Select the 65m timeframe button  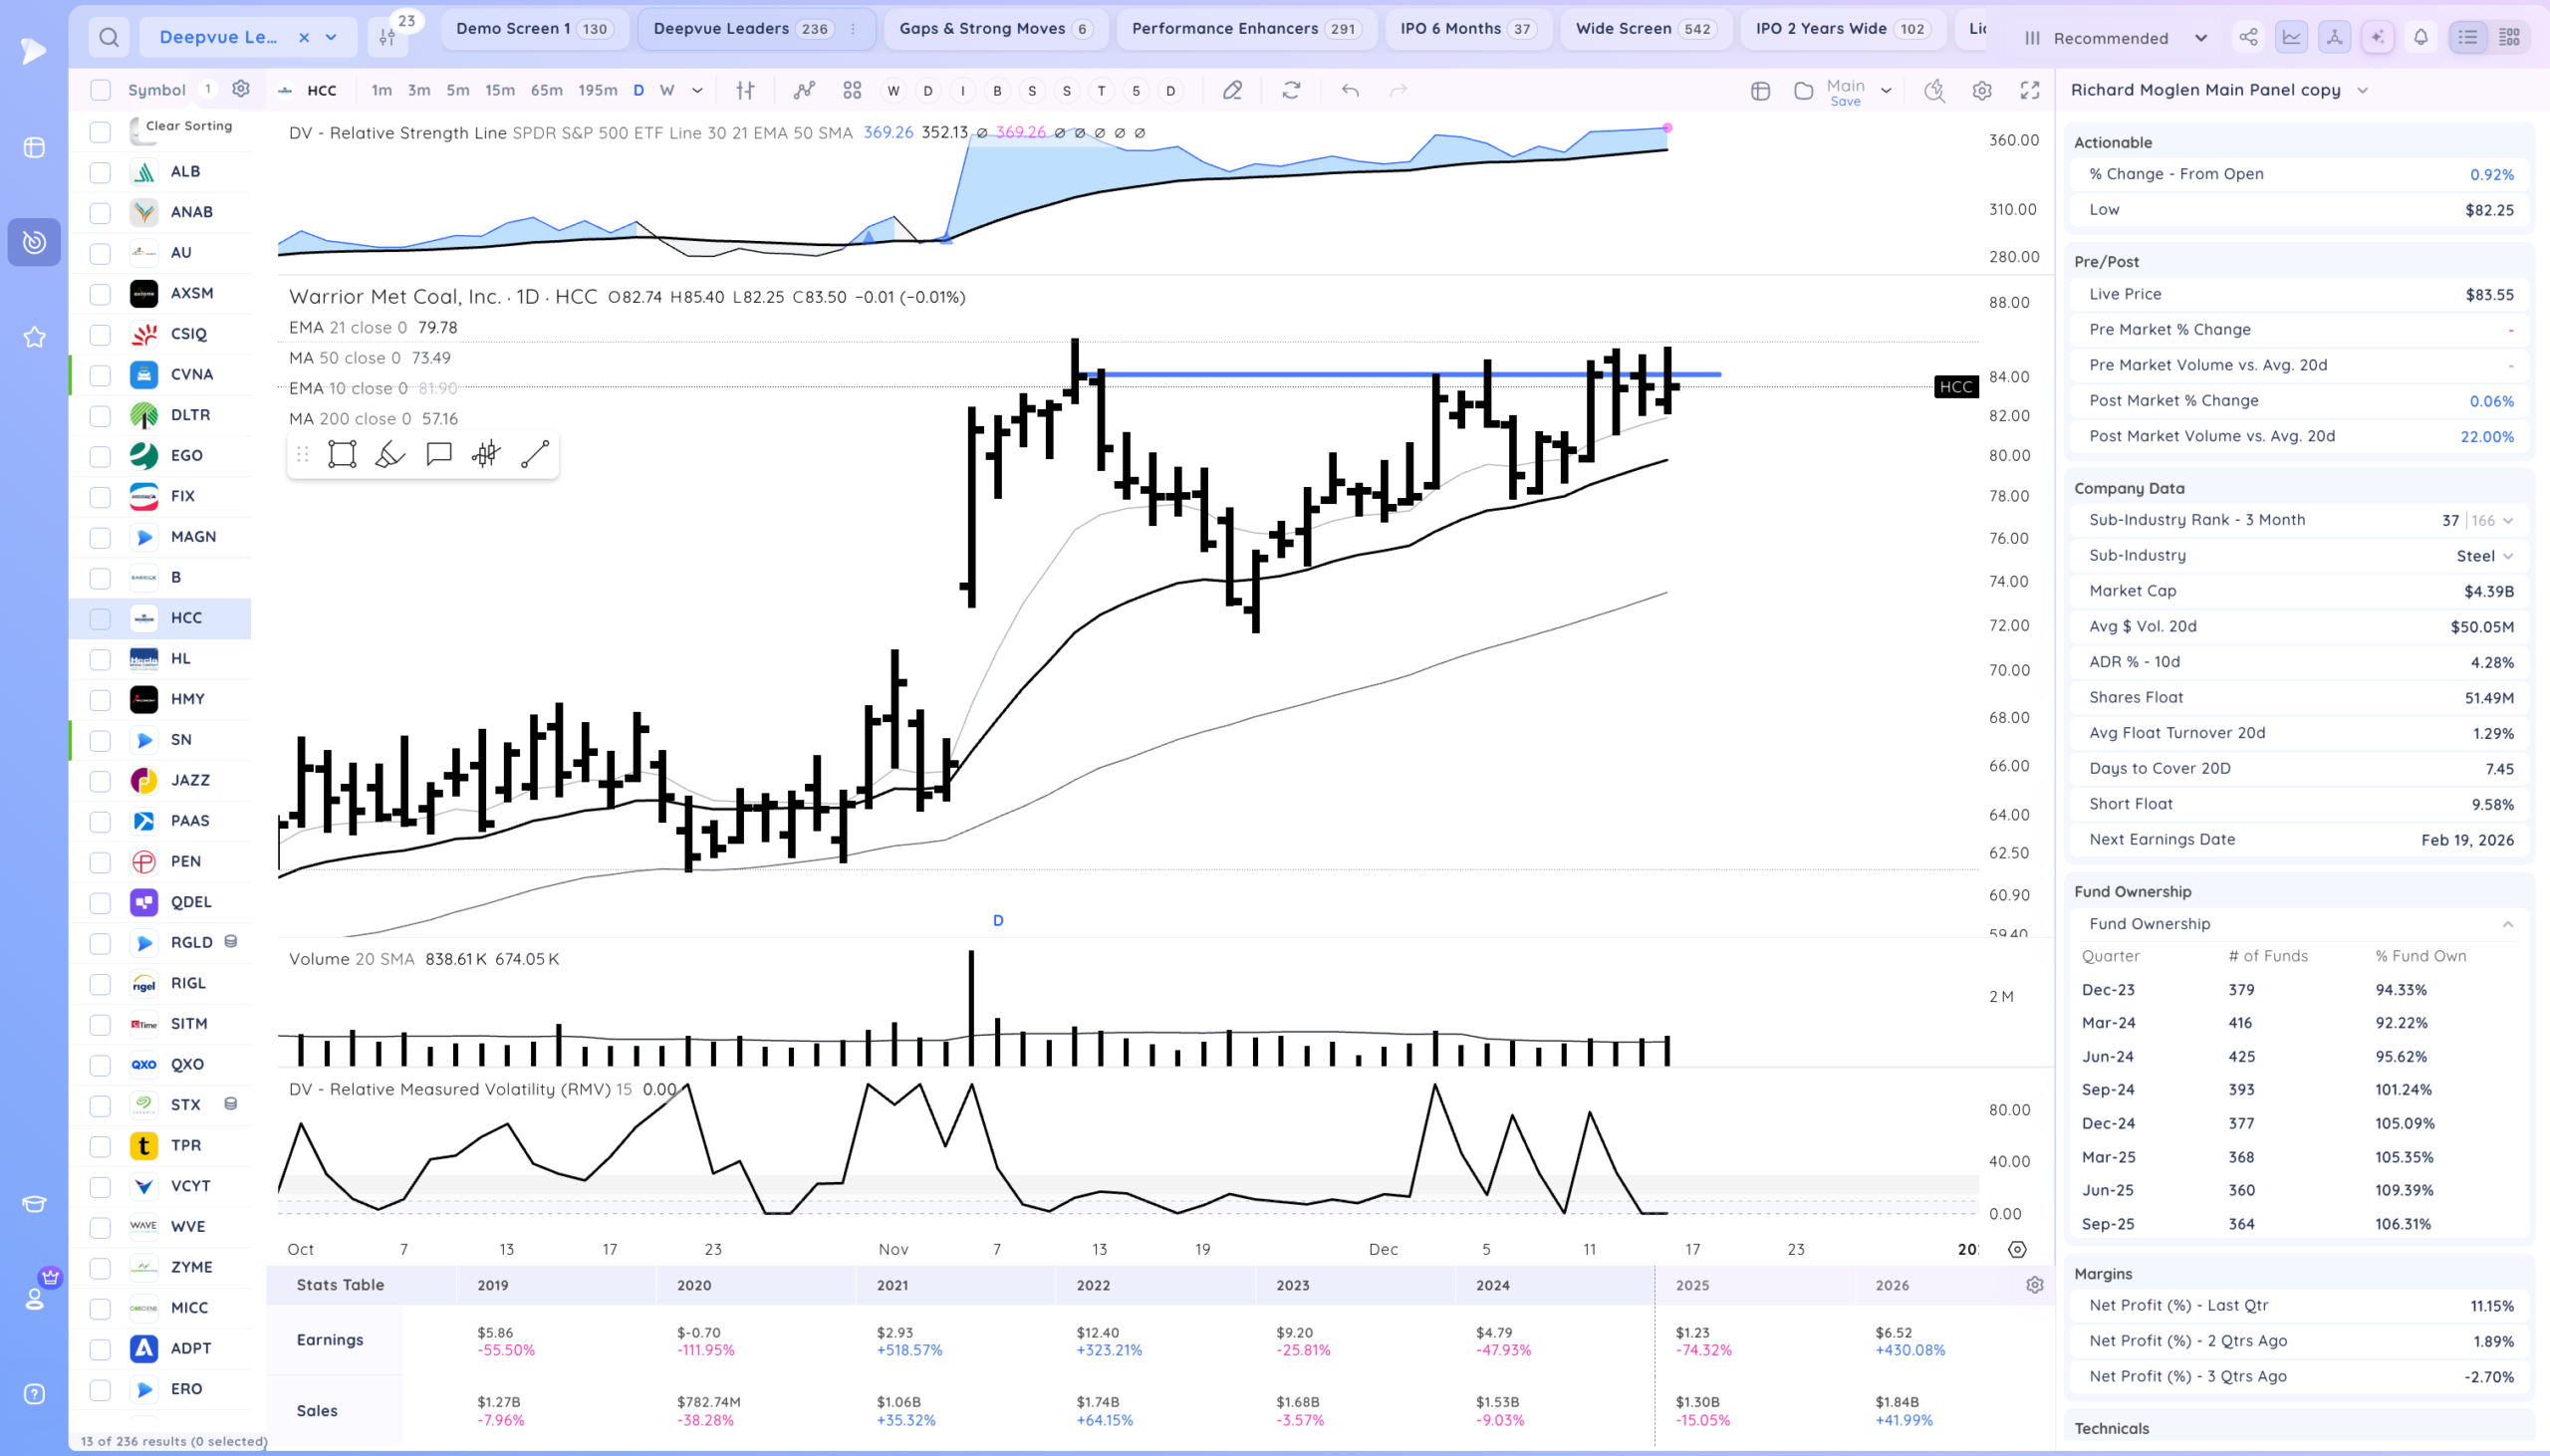[546, 90]
